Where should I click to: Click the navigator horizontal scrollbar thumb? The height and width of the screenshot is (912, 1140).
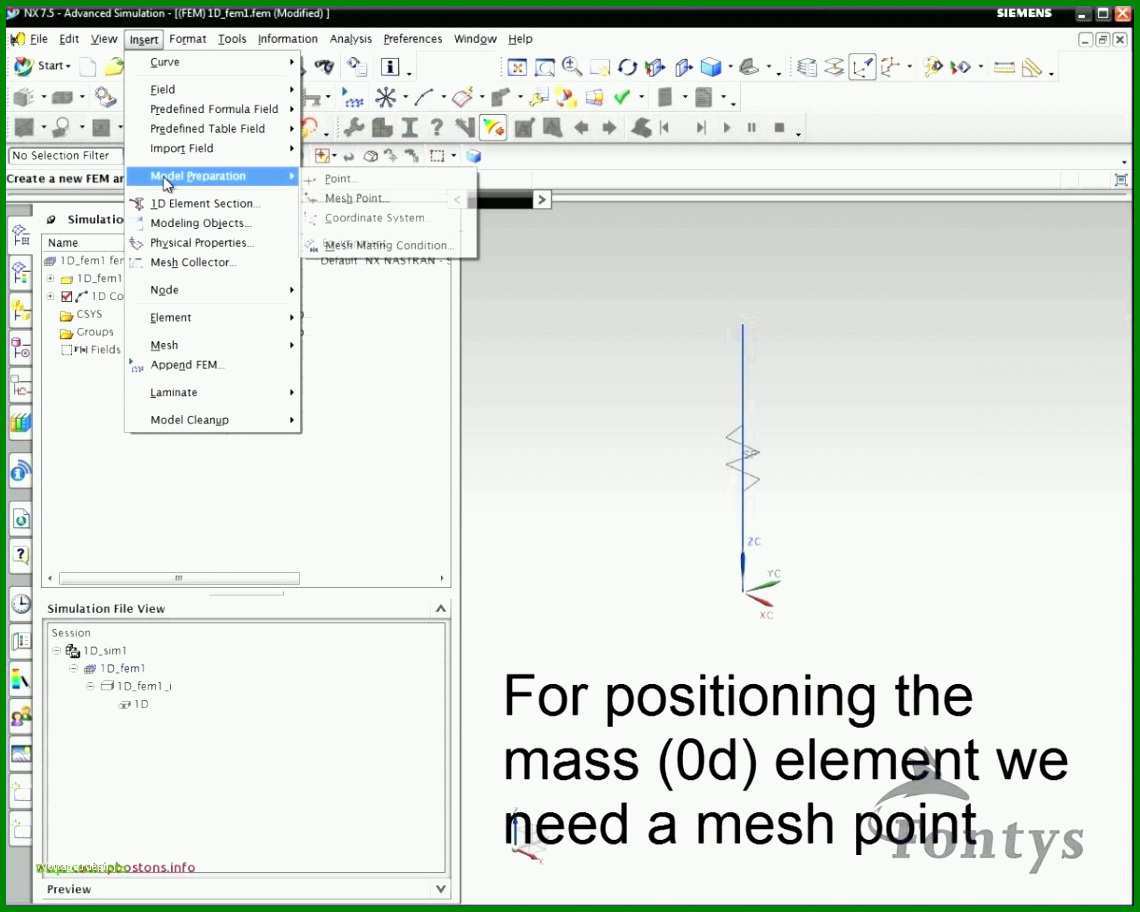pyautogui.click(x=179, y=578)
